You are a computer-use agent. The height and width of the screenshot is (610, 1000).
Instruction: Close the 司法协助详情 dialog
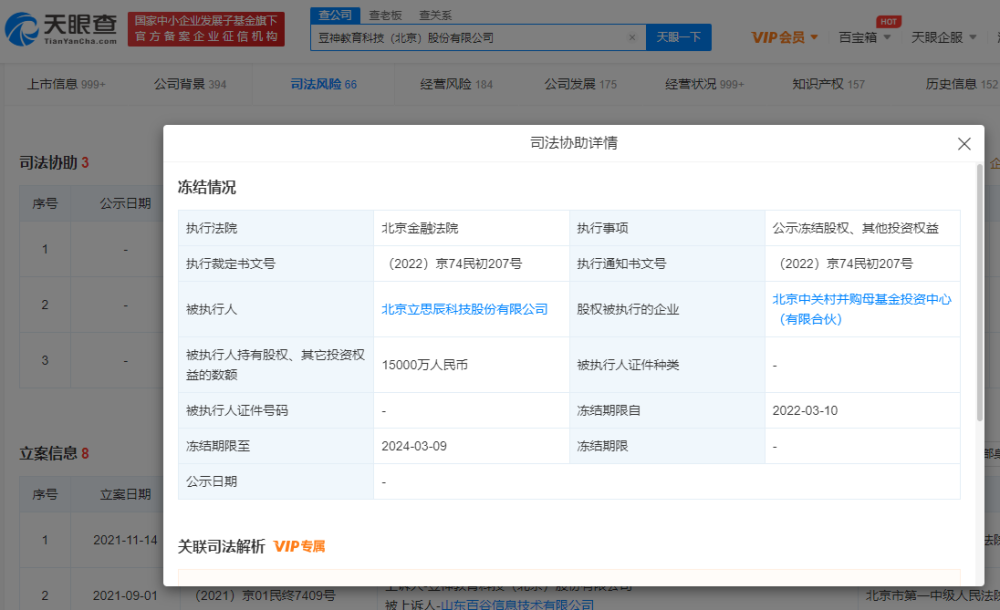[x=964, y=144]
